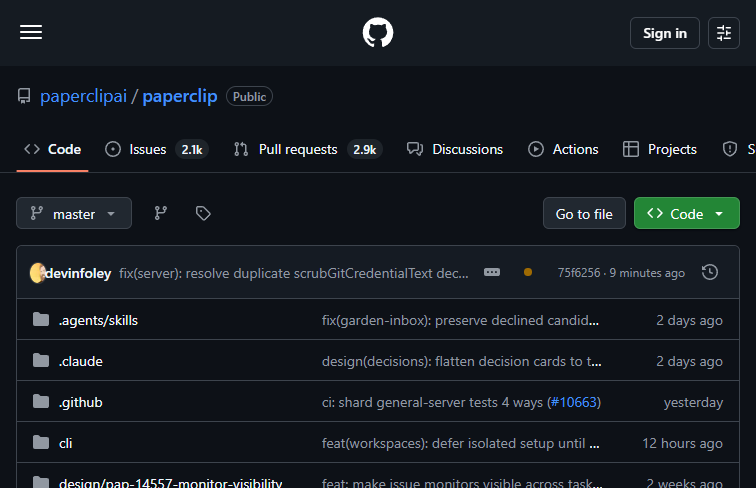
Task: View branches via the branch icon
Action: click(161, 213)
